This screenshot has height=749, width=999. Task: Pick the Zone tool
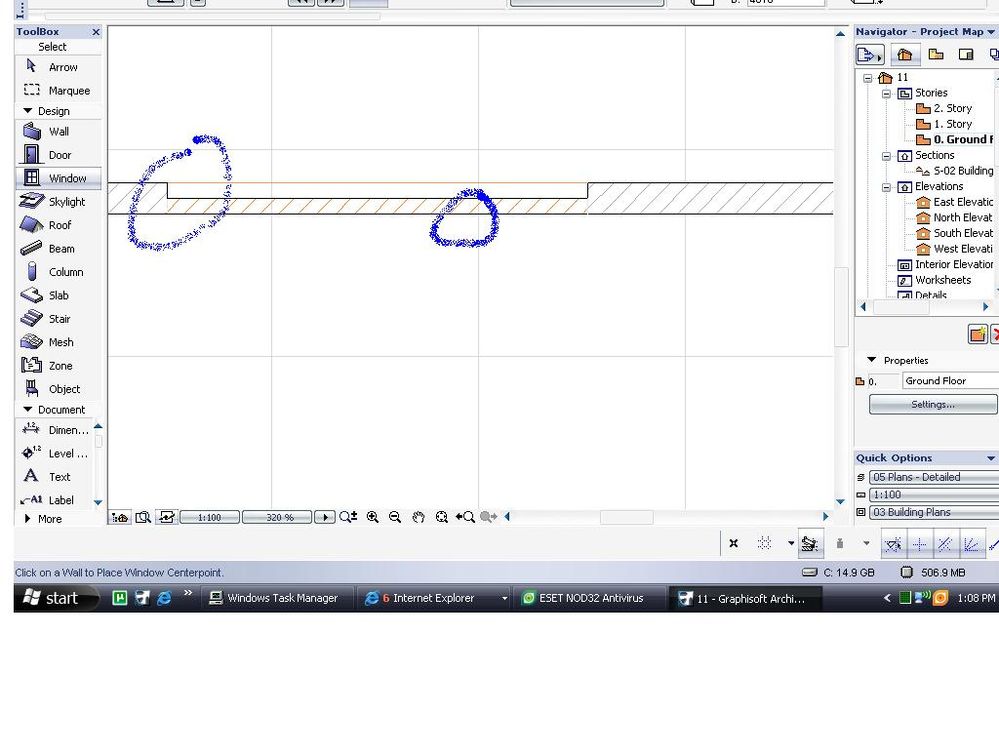tap(57, 366)
